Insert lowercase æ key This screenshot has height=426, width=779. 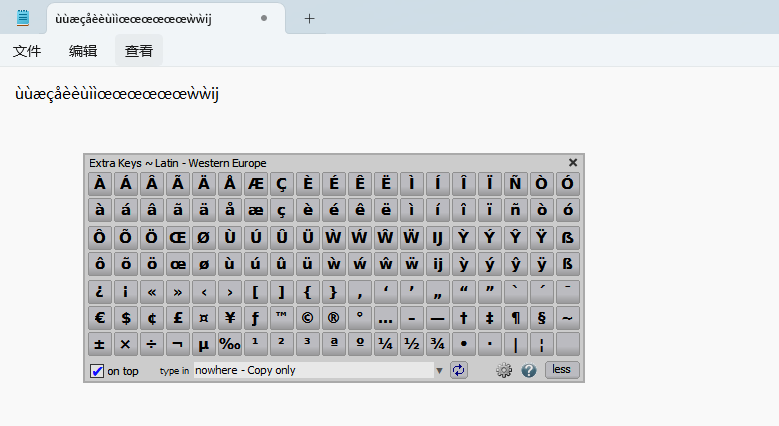click(x=256, y=210)
